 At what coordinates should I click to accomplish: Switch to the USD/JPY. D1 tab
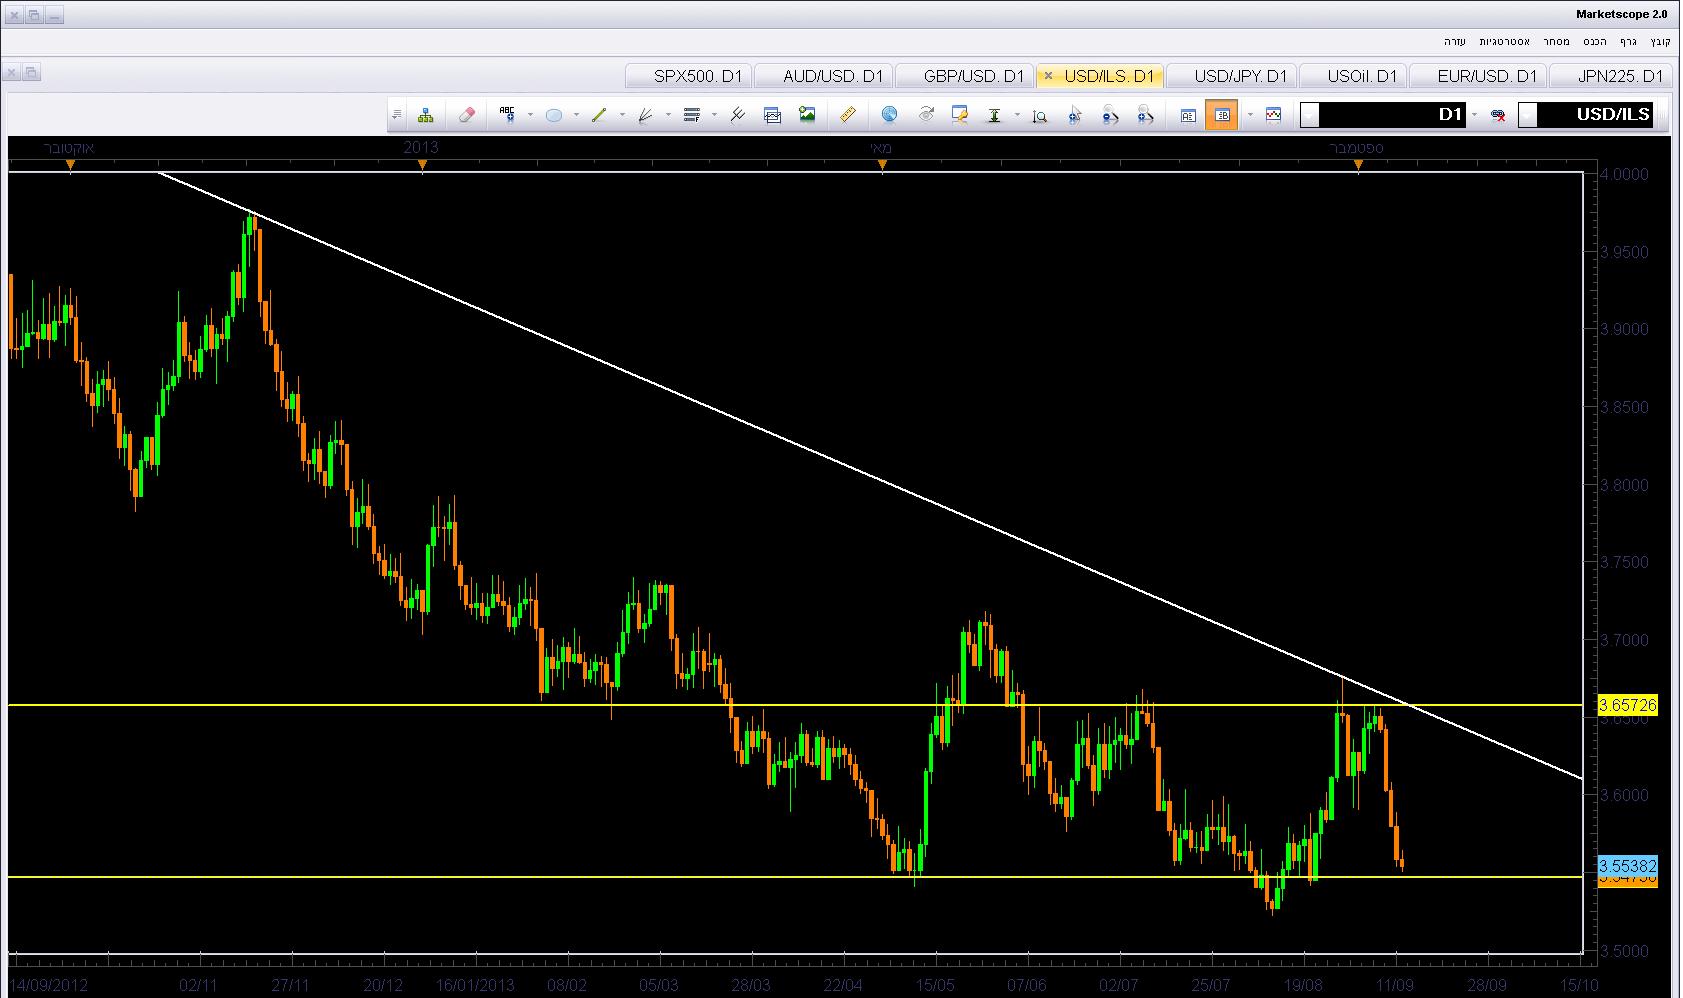click(1231, 76)
